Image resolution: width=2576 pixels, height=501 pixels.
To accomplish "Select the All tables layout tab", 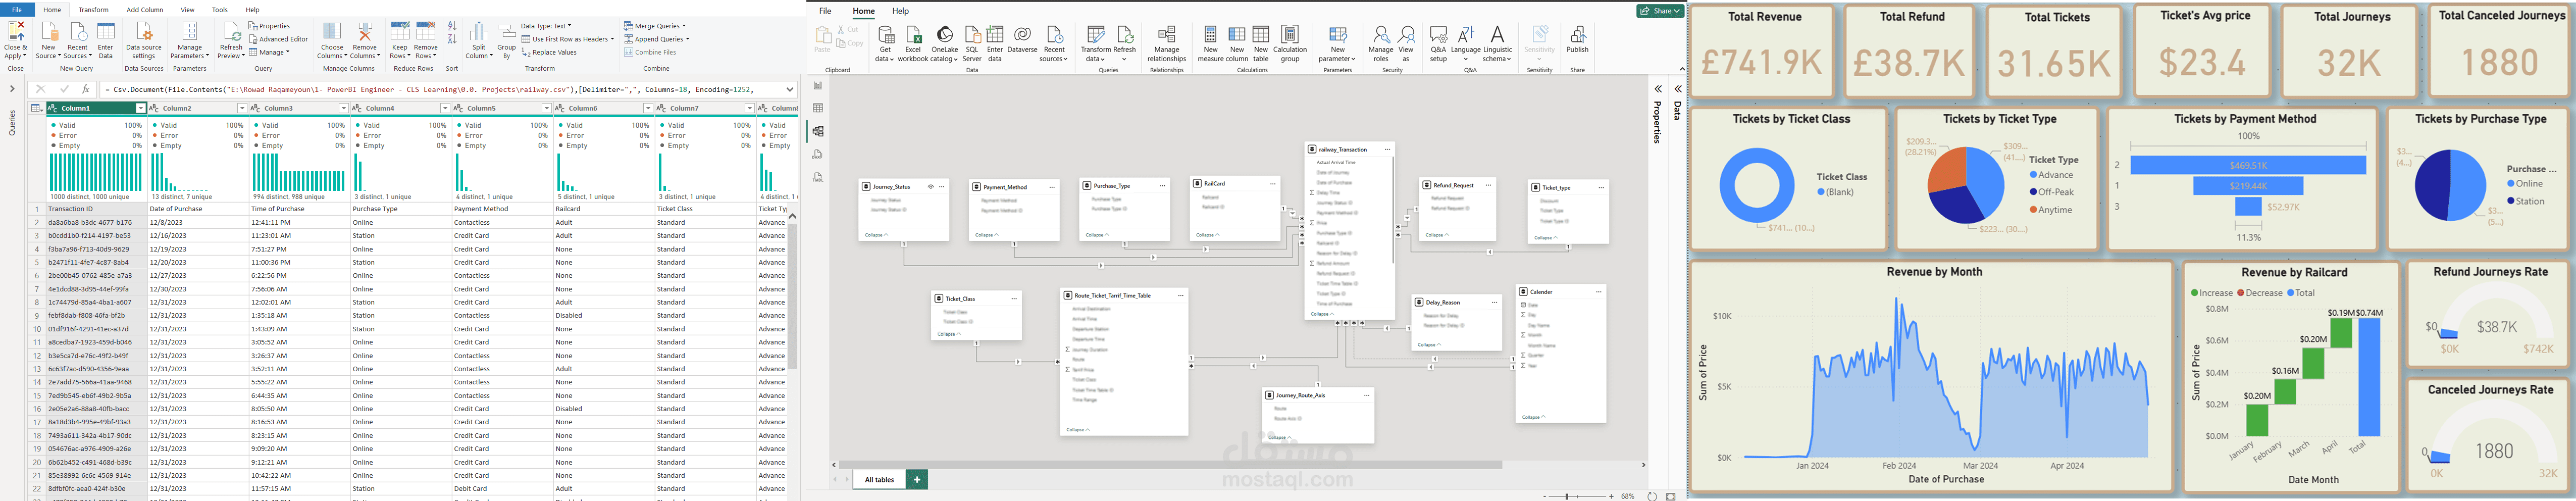I will (x=879, y=480).
